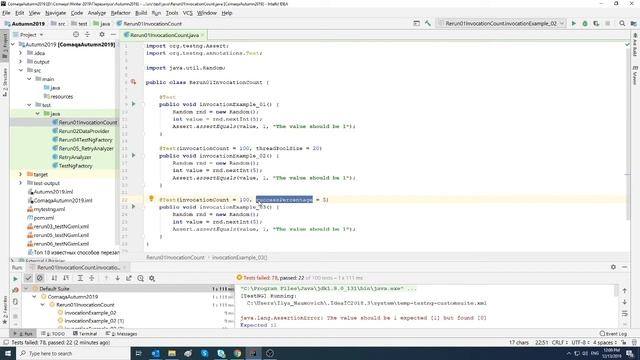640x360 pixels.
Task: Open the Event Log button
Action: tap(613, 333)
